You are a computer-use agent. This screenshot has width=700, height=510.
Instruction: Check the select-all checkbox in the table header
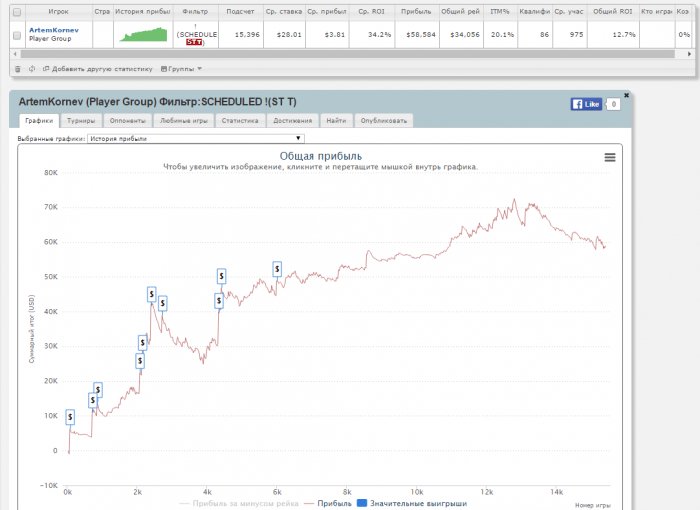[17, 12]
